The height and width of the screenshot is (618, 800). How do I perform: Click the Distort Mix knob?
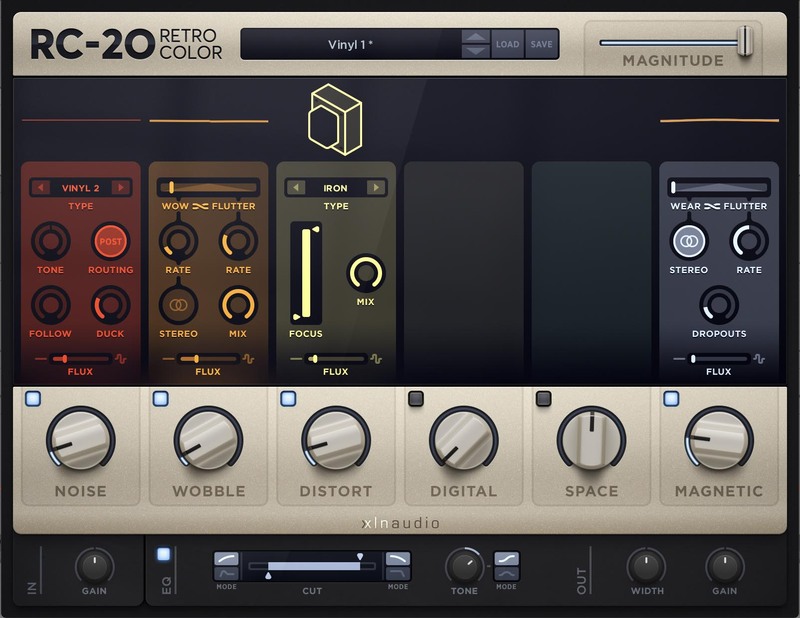pyautogui.click(x=366, y=273)
